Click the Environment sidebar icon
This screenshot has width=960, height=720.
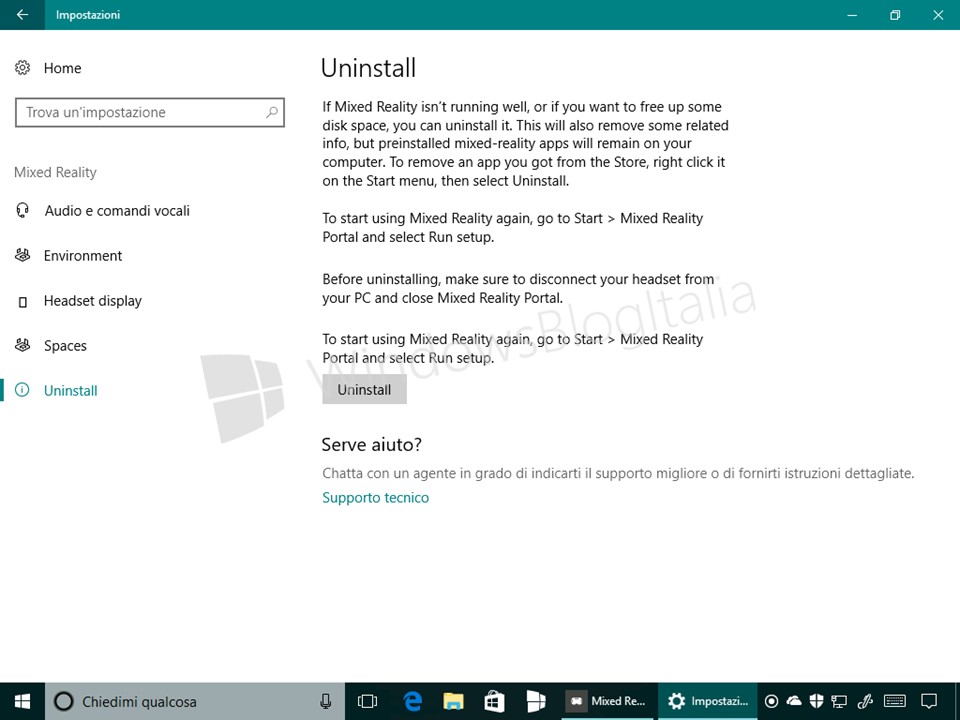pos(23,255)
